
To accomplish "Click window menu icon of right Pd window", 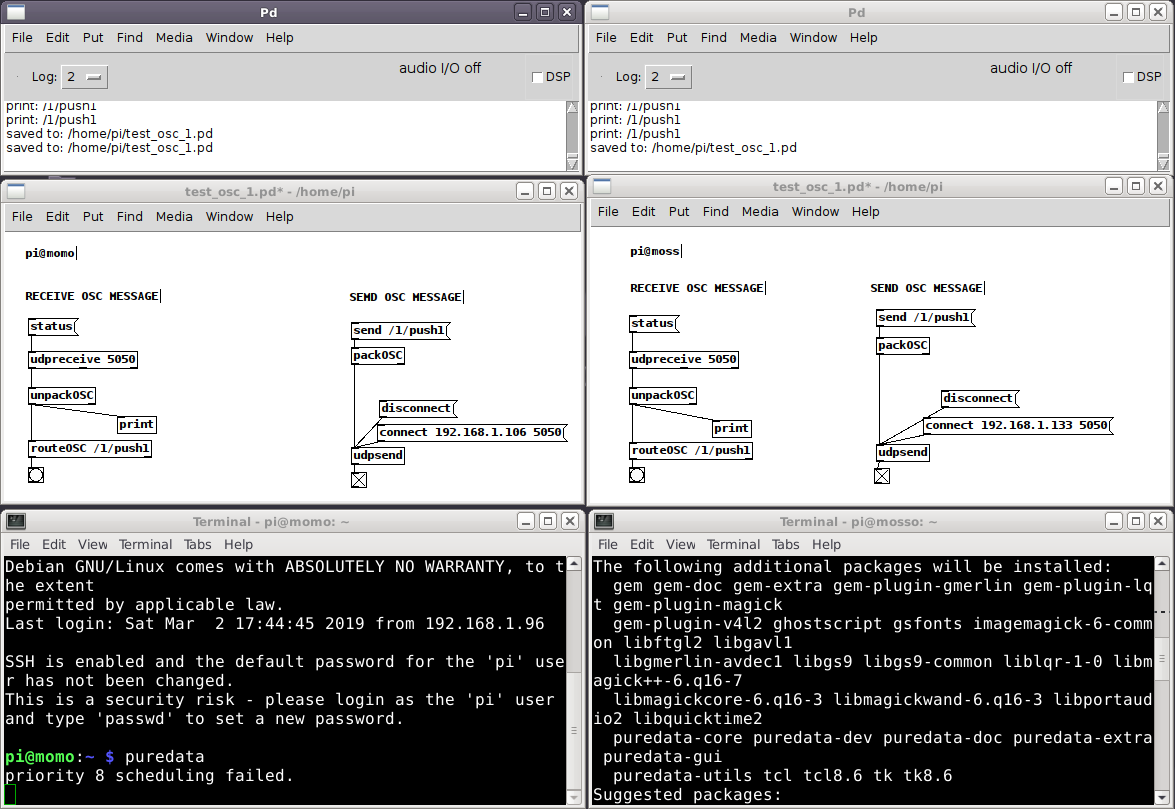I will coord(602,12).
